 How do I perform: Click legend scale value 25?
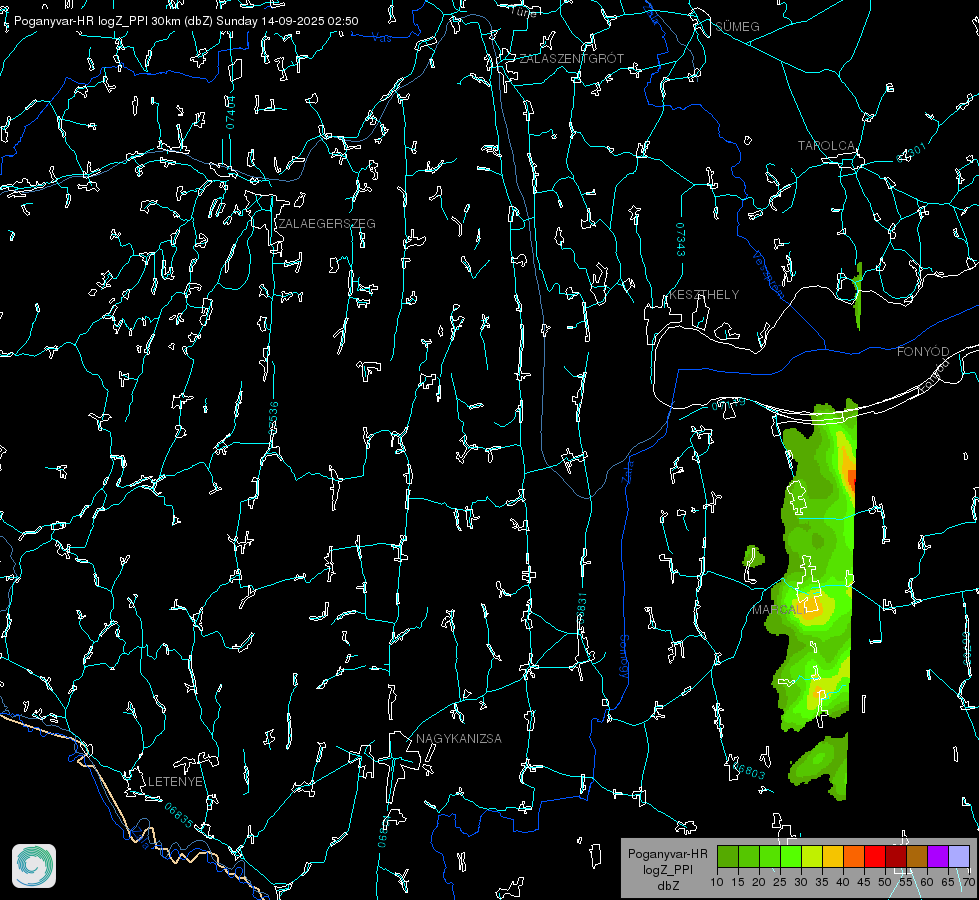point(780,883)
